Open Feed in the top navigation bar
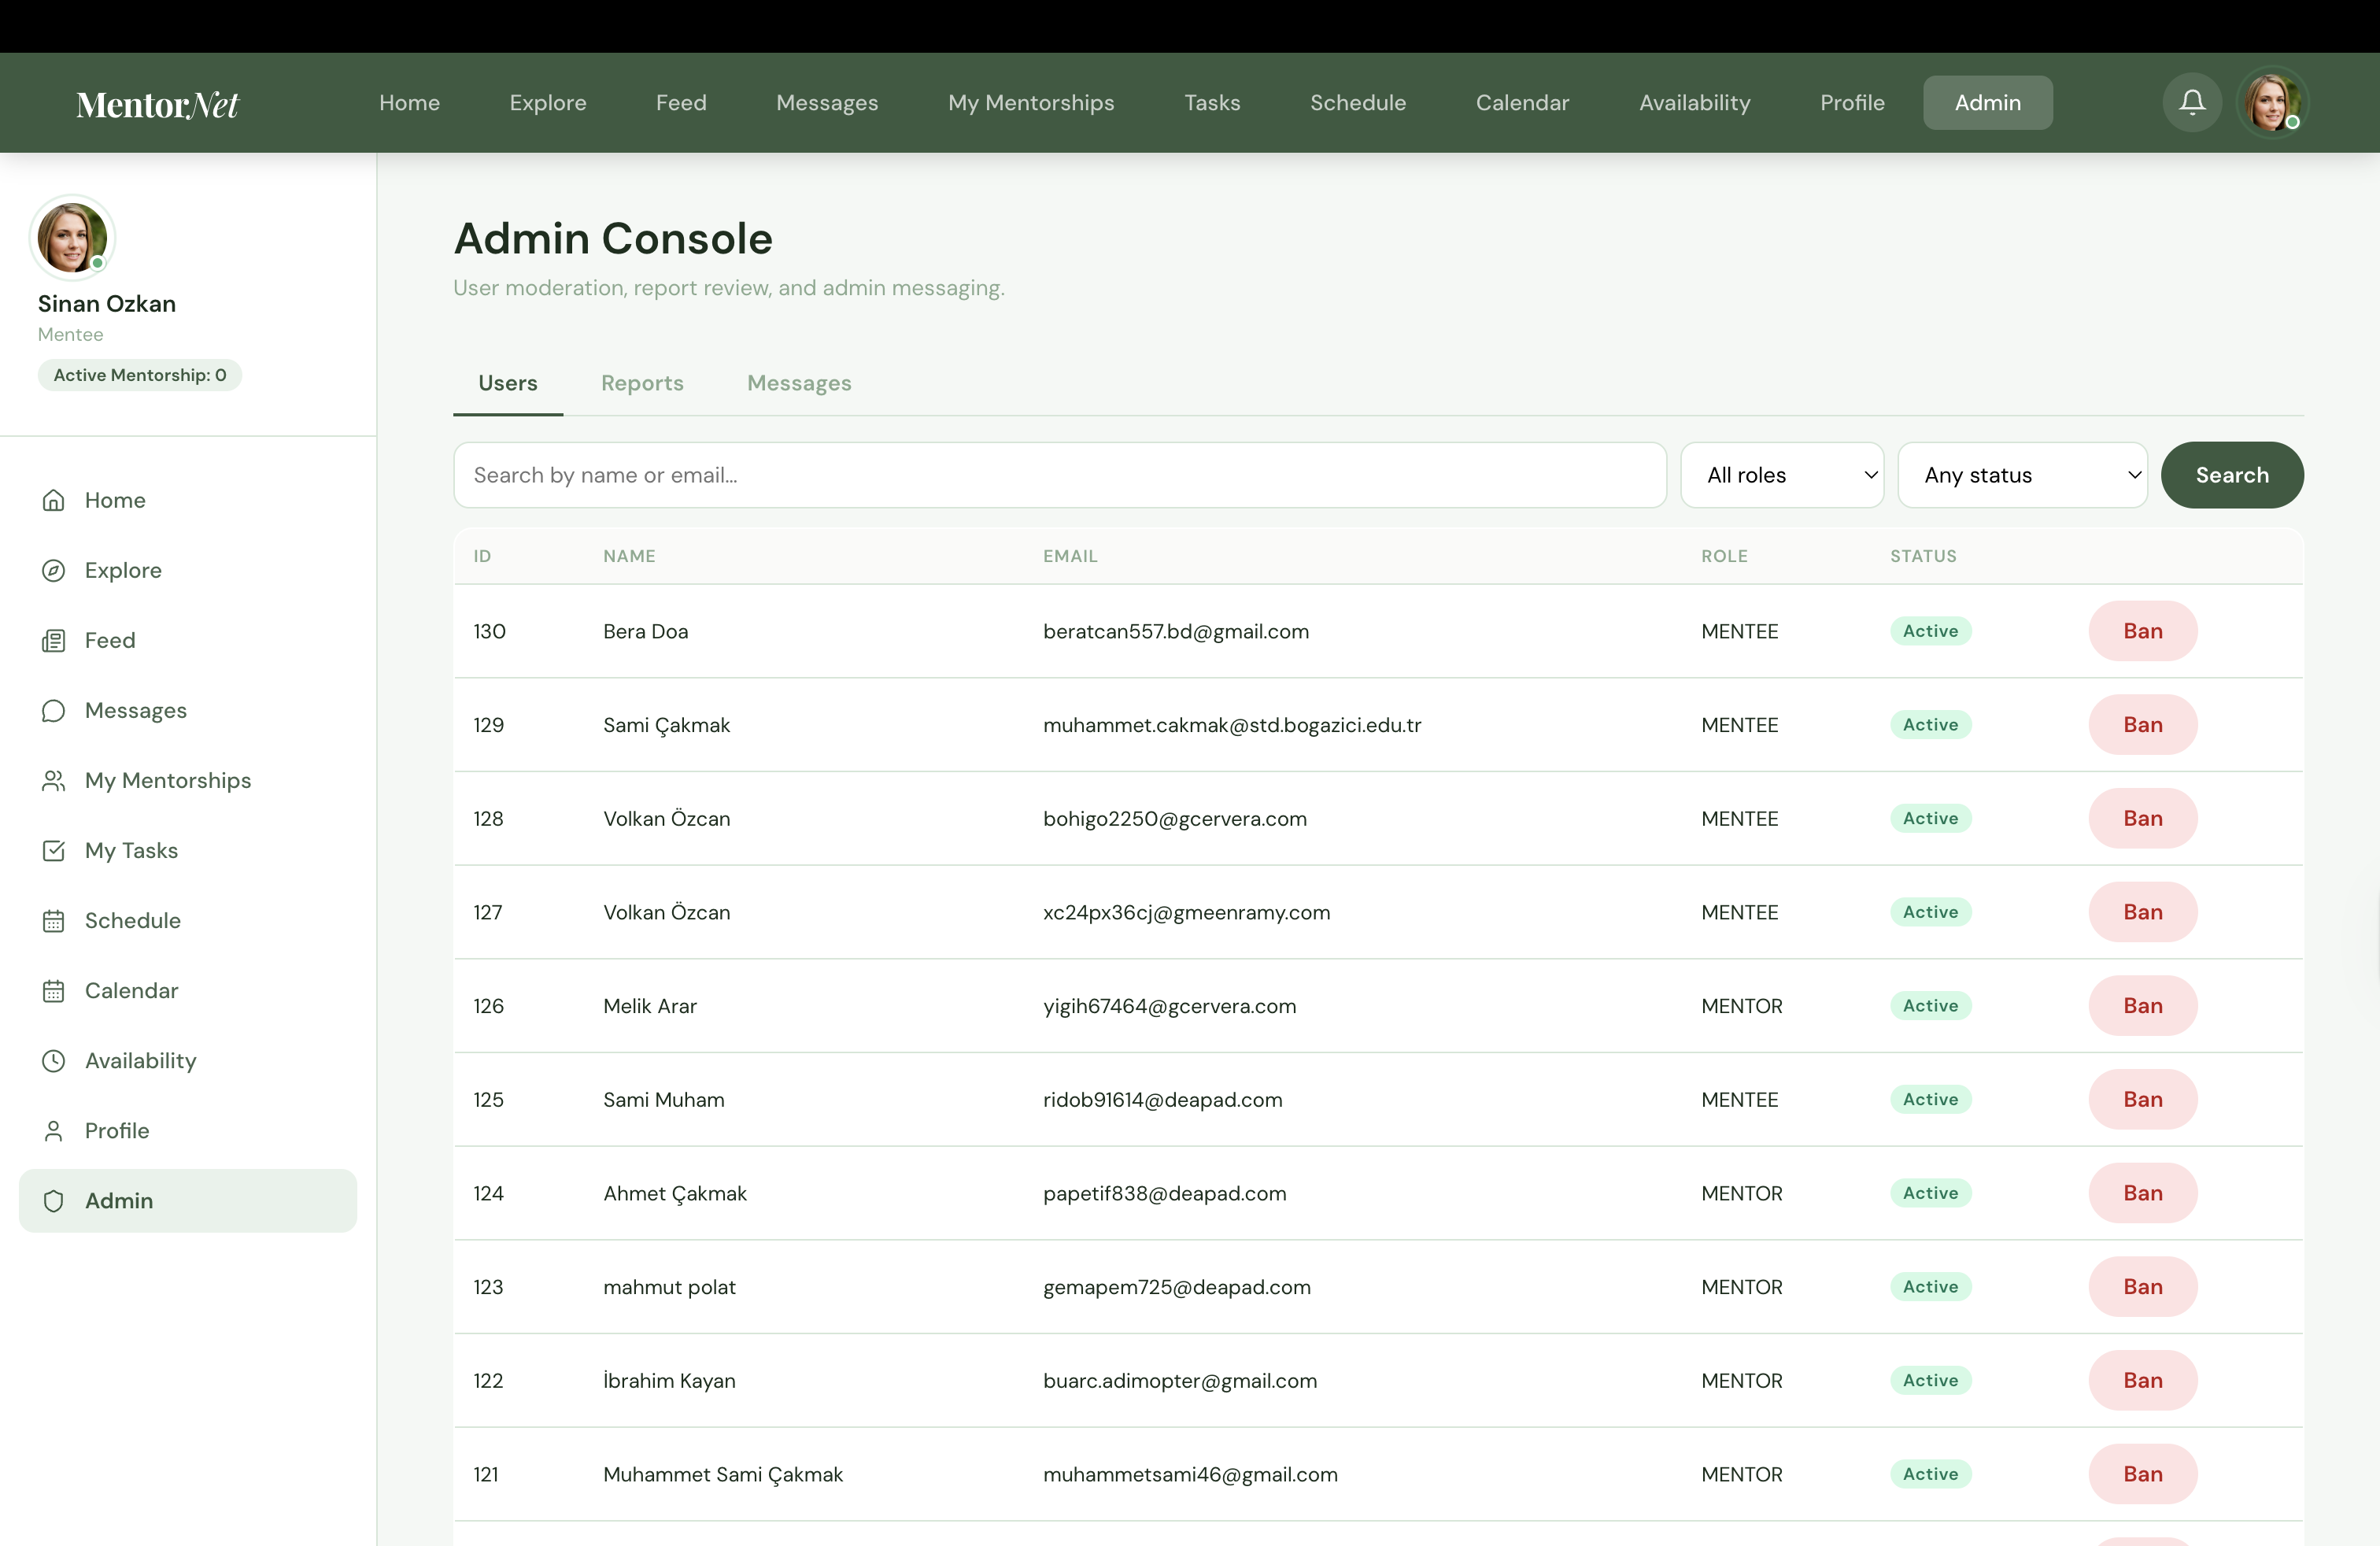 [681, 102]
